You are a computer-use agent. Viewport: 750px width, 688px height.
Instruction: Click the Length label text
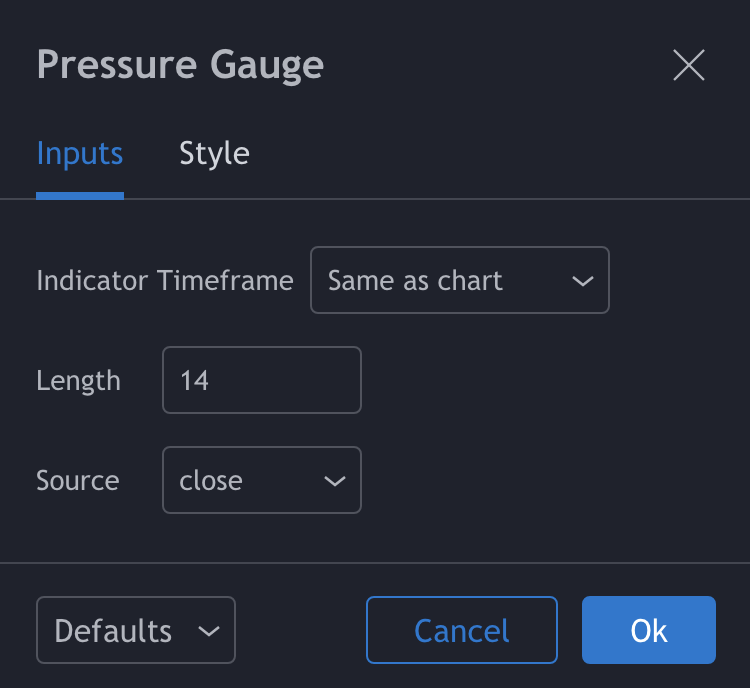78,381
